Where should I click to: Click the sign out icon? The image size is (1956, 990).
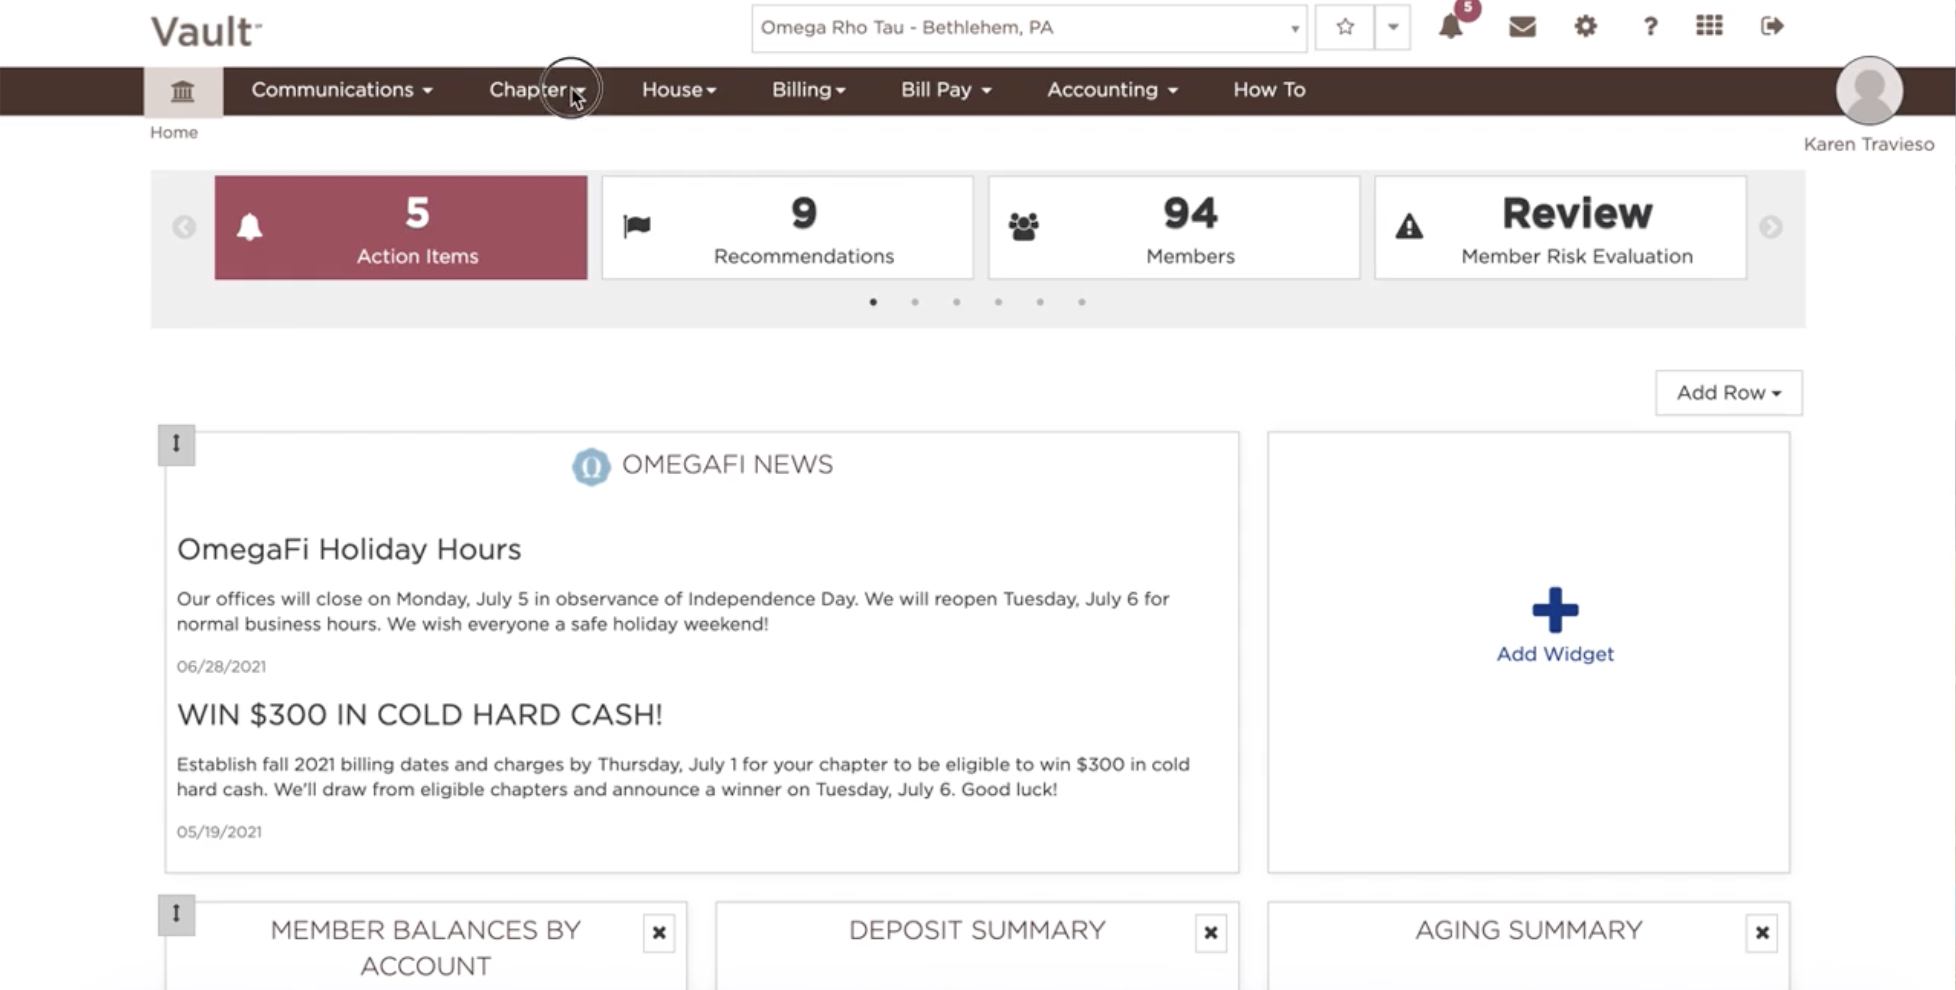(x=1772, y=26)
